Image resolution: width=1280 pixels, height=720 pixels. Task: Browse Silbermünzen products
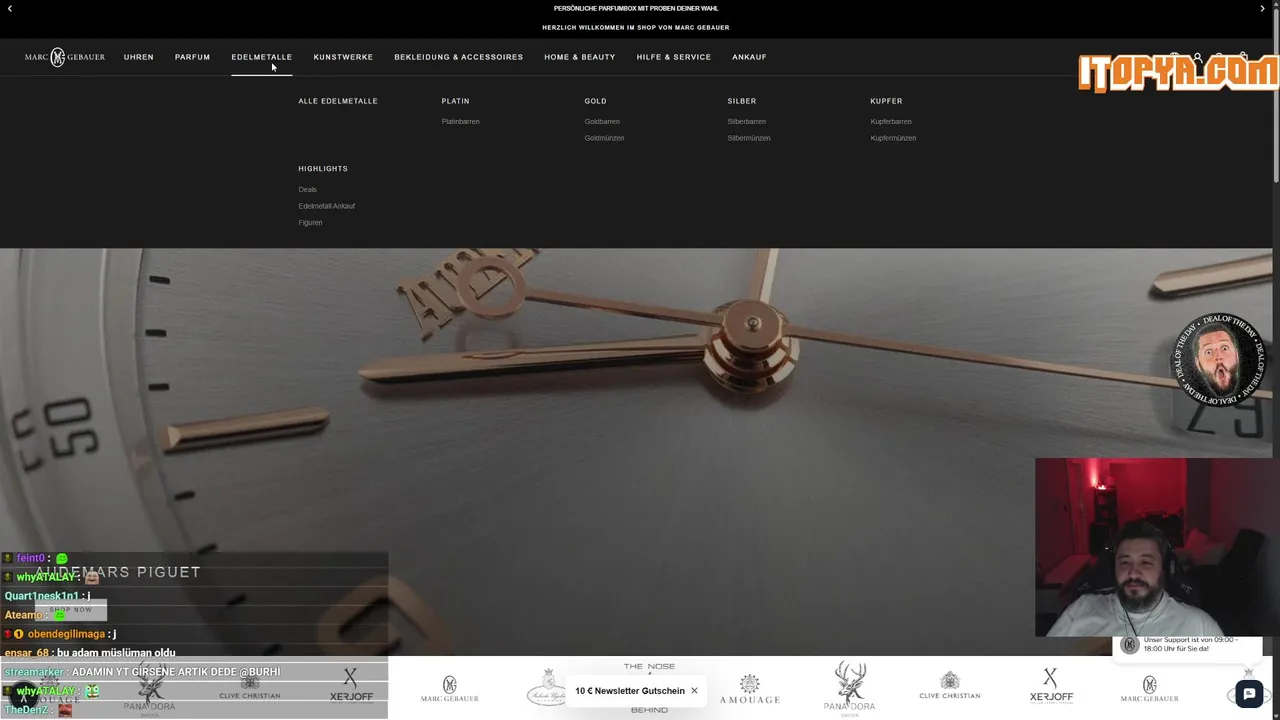tap(749, 138)
